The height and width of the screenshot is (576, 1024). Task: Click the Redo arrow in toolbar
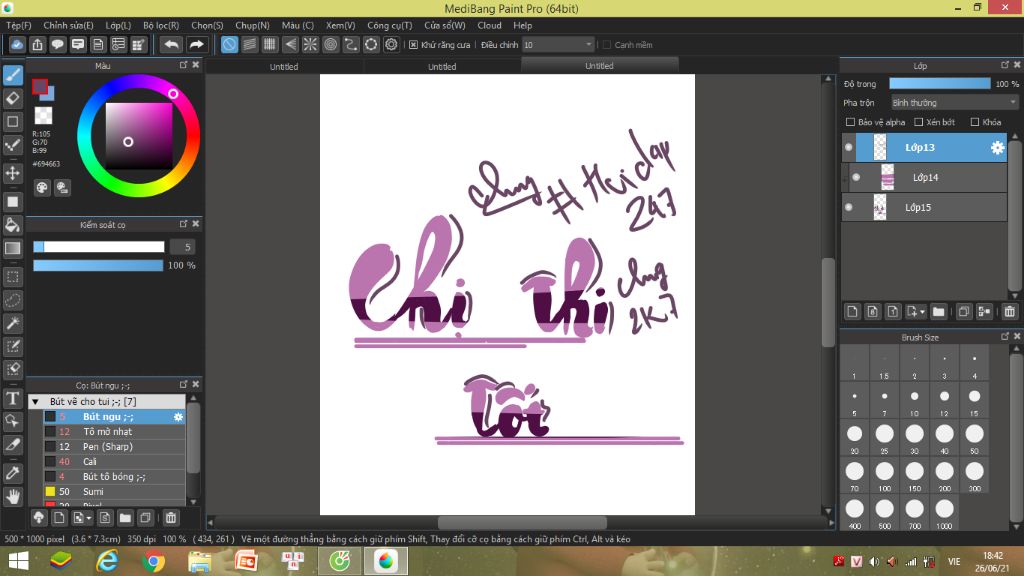click(196, 44)
